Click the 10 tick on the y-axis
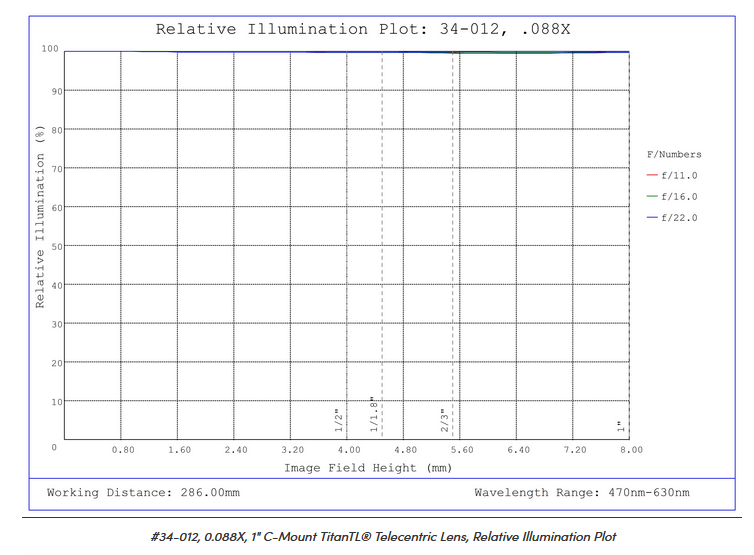The width and height of the screenshot is (754, 555). [x=57, y=401]
